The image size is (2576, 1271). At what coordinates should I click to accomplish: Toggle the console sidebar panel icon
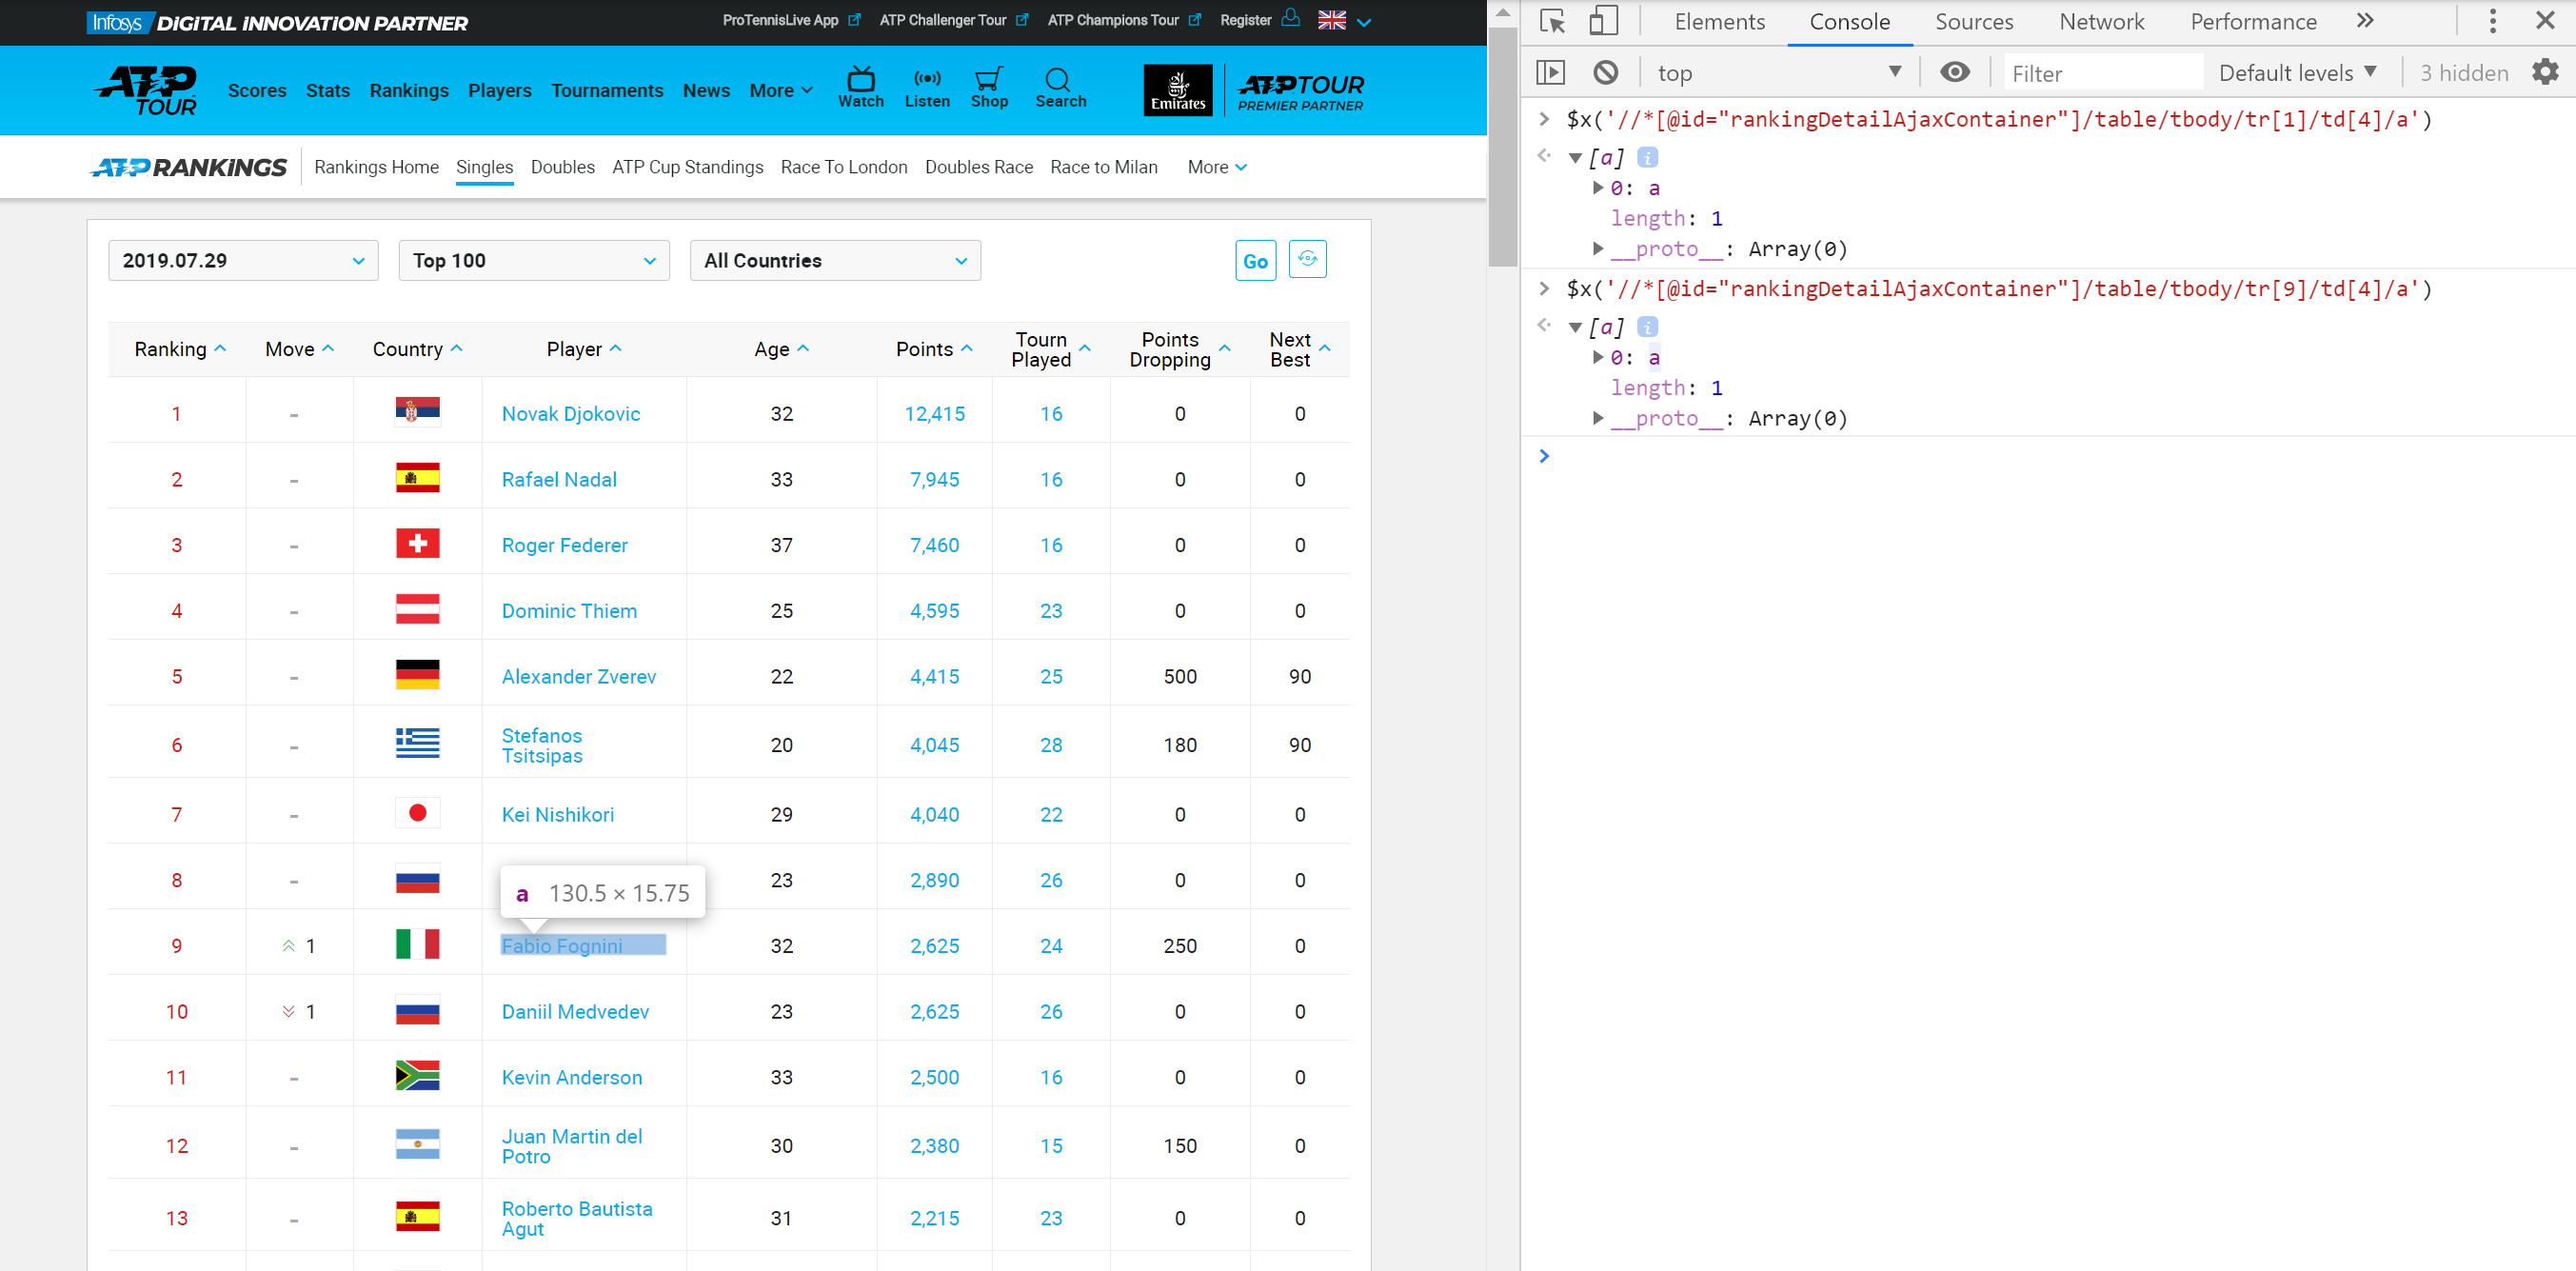pyautogui.click(x=1550, y=72)
